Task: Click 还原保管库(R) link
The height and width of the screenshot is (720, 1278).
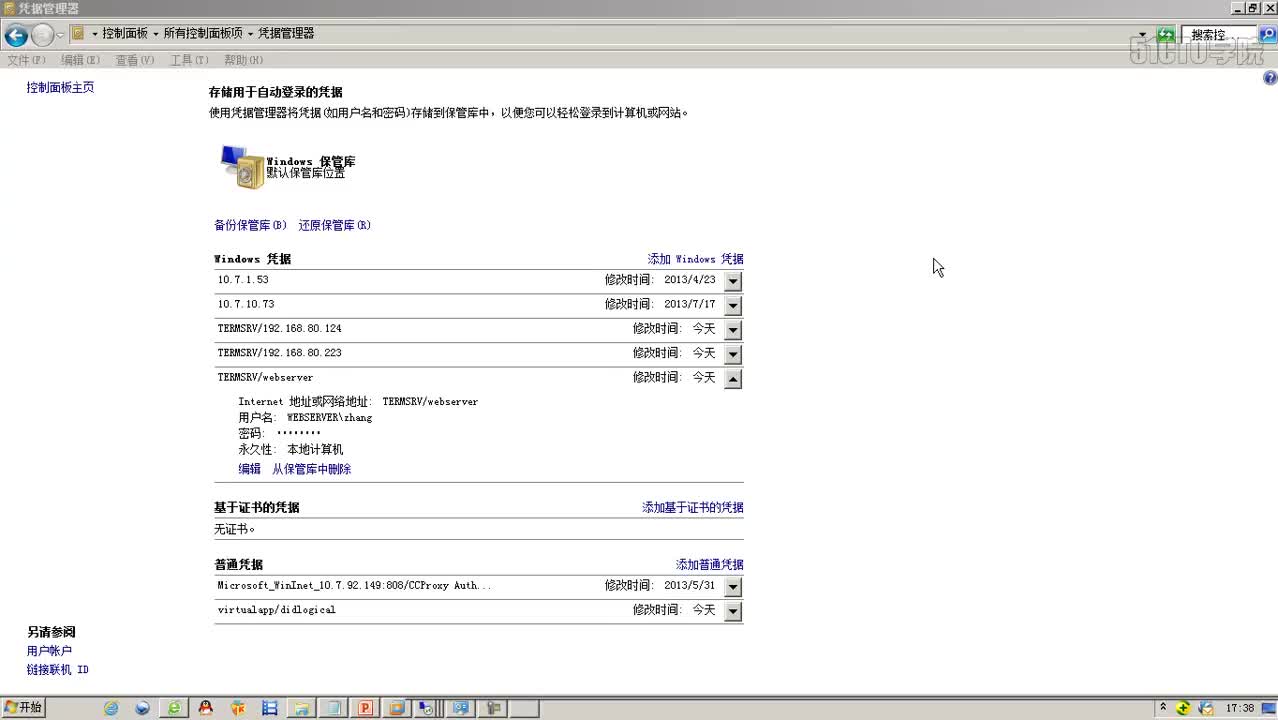Action: 334,225
